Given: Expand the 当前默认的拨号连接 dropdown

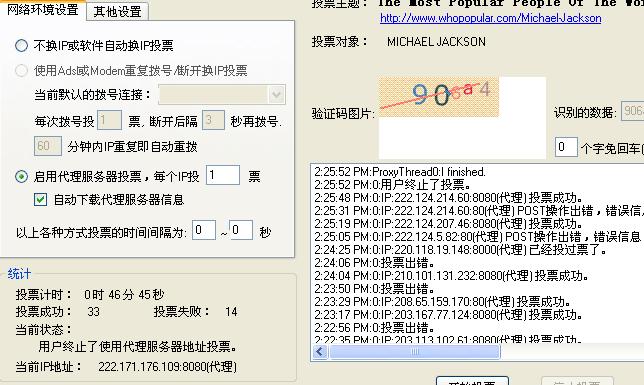Looking at the screenshot, I should tap(276, 95).
